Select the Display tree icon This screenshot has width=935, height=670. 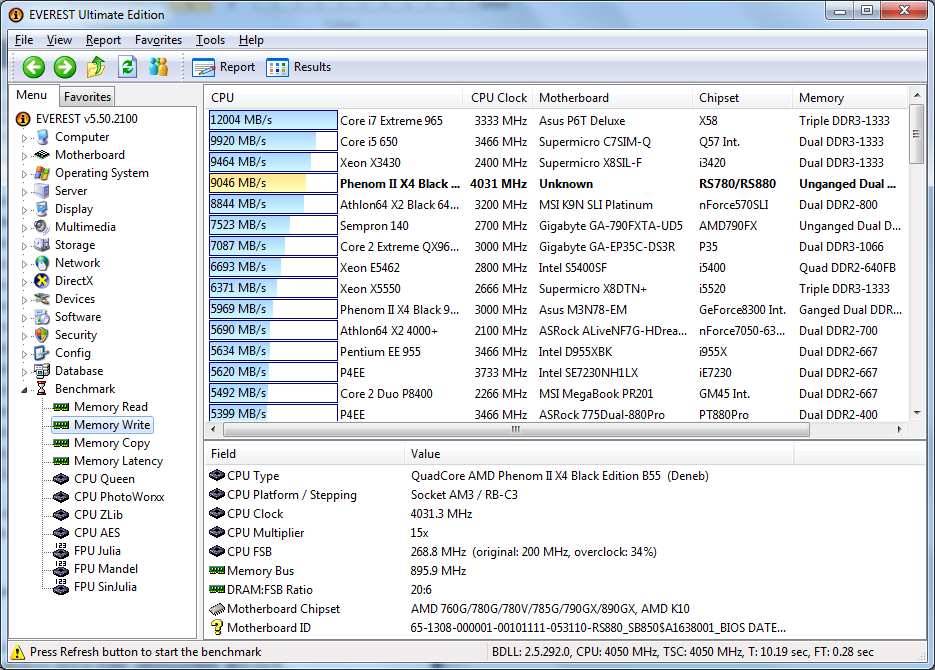click(x=42, y=209)
